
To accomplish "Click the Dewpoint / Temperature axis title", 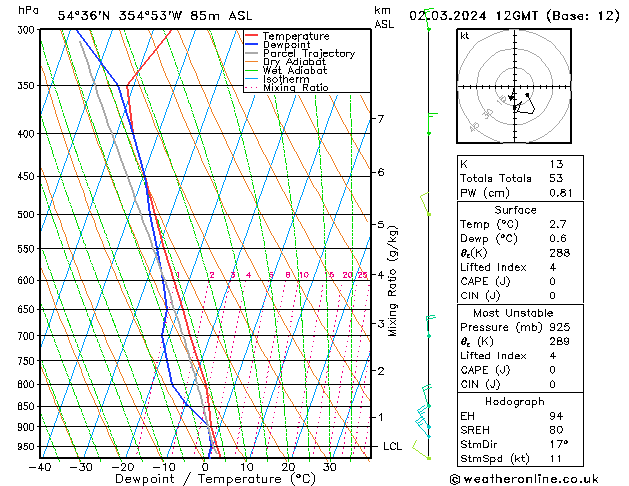I will [215, 479].
